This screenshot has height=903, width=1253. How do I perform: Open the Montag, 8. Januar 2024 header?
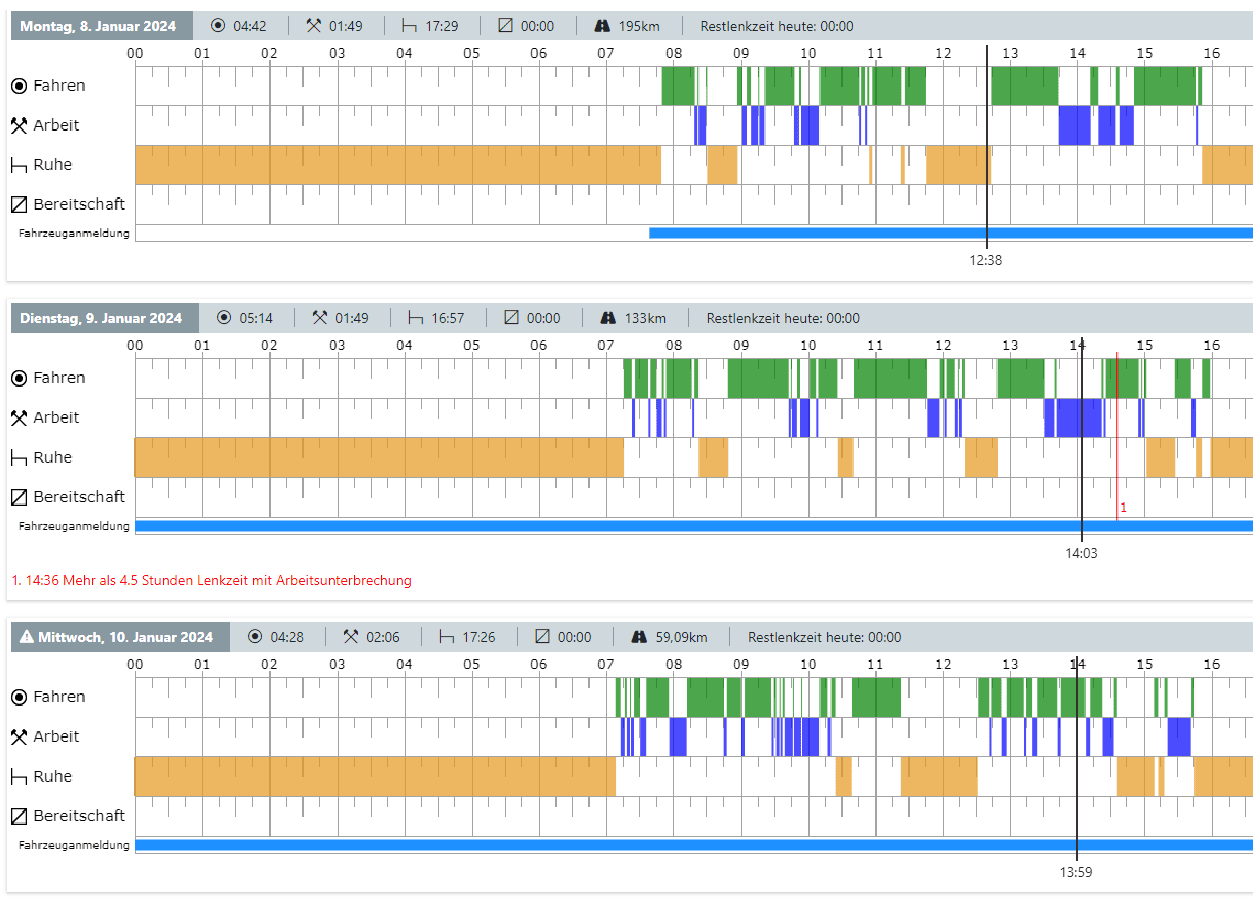pyautogui.click(x=98, y=26)
